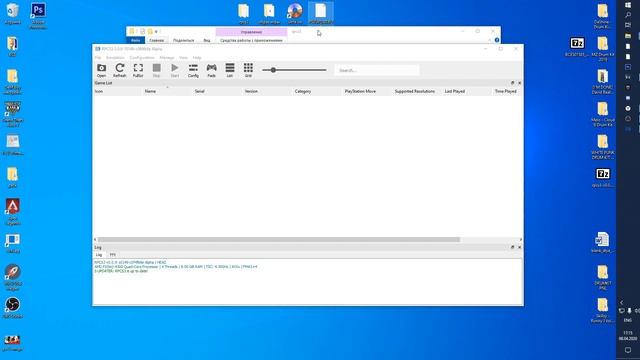Select the Управление tab in Explorer window
The image size is (640, 360).
click(251, 32)
